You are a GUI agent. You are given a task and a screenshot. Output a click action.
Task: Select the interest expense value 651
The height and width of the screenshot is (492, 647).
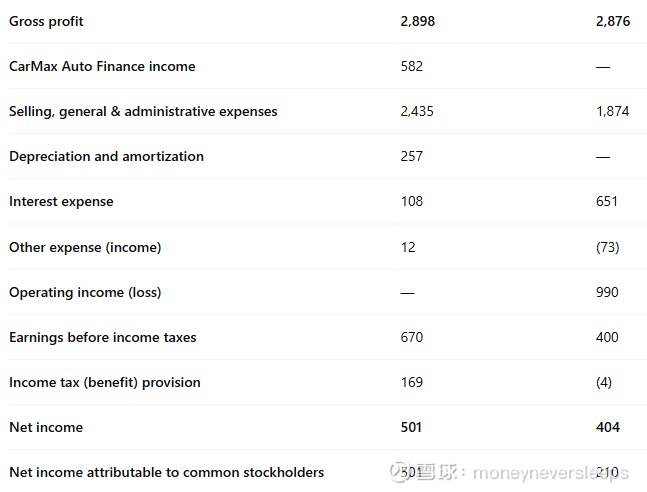point(606,201)
